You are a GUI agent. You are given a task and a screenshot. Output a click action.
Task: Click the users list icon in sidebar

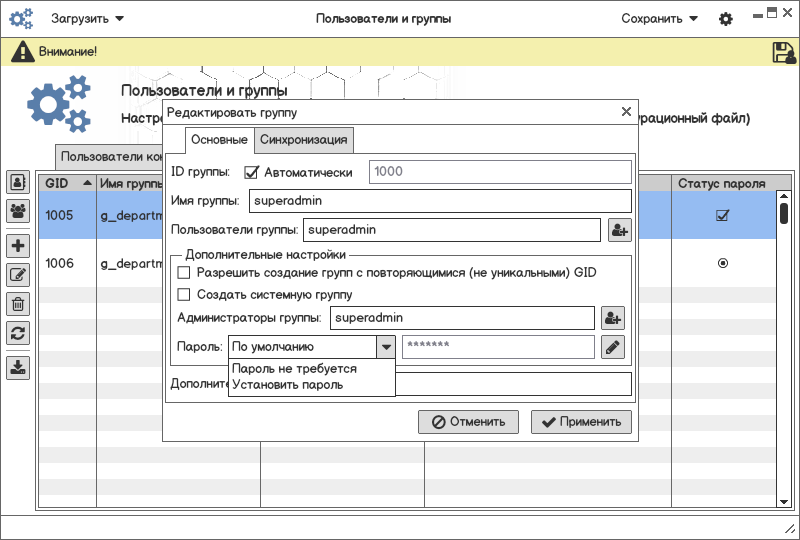18,182
